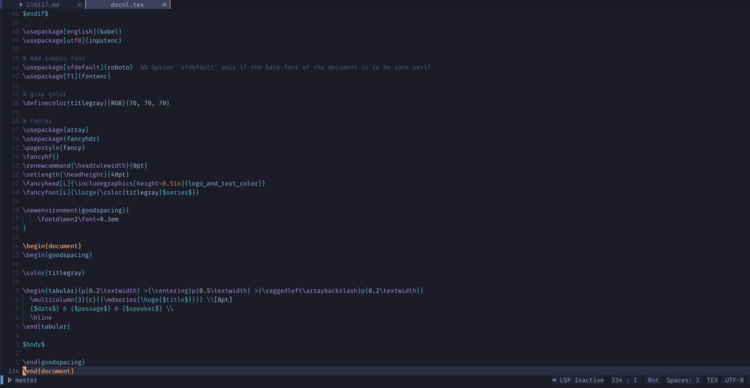Click the \end{goodspacing} line
The width and height of the screenshot is (750, 388).
tap(54, 362)
